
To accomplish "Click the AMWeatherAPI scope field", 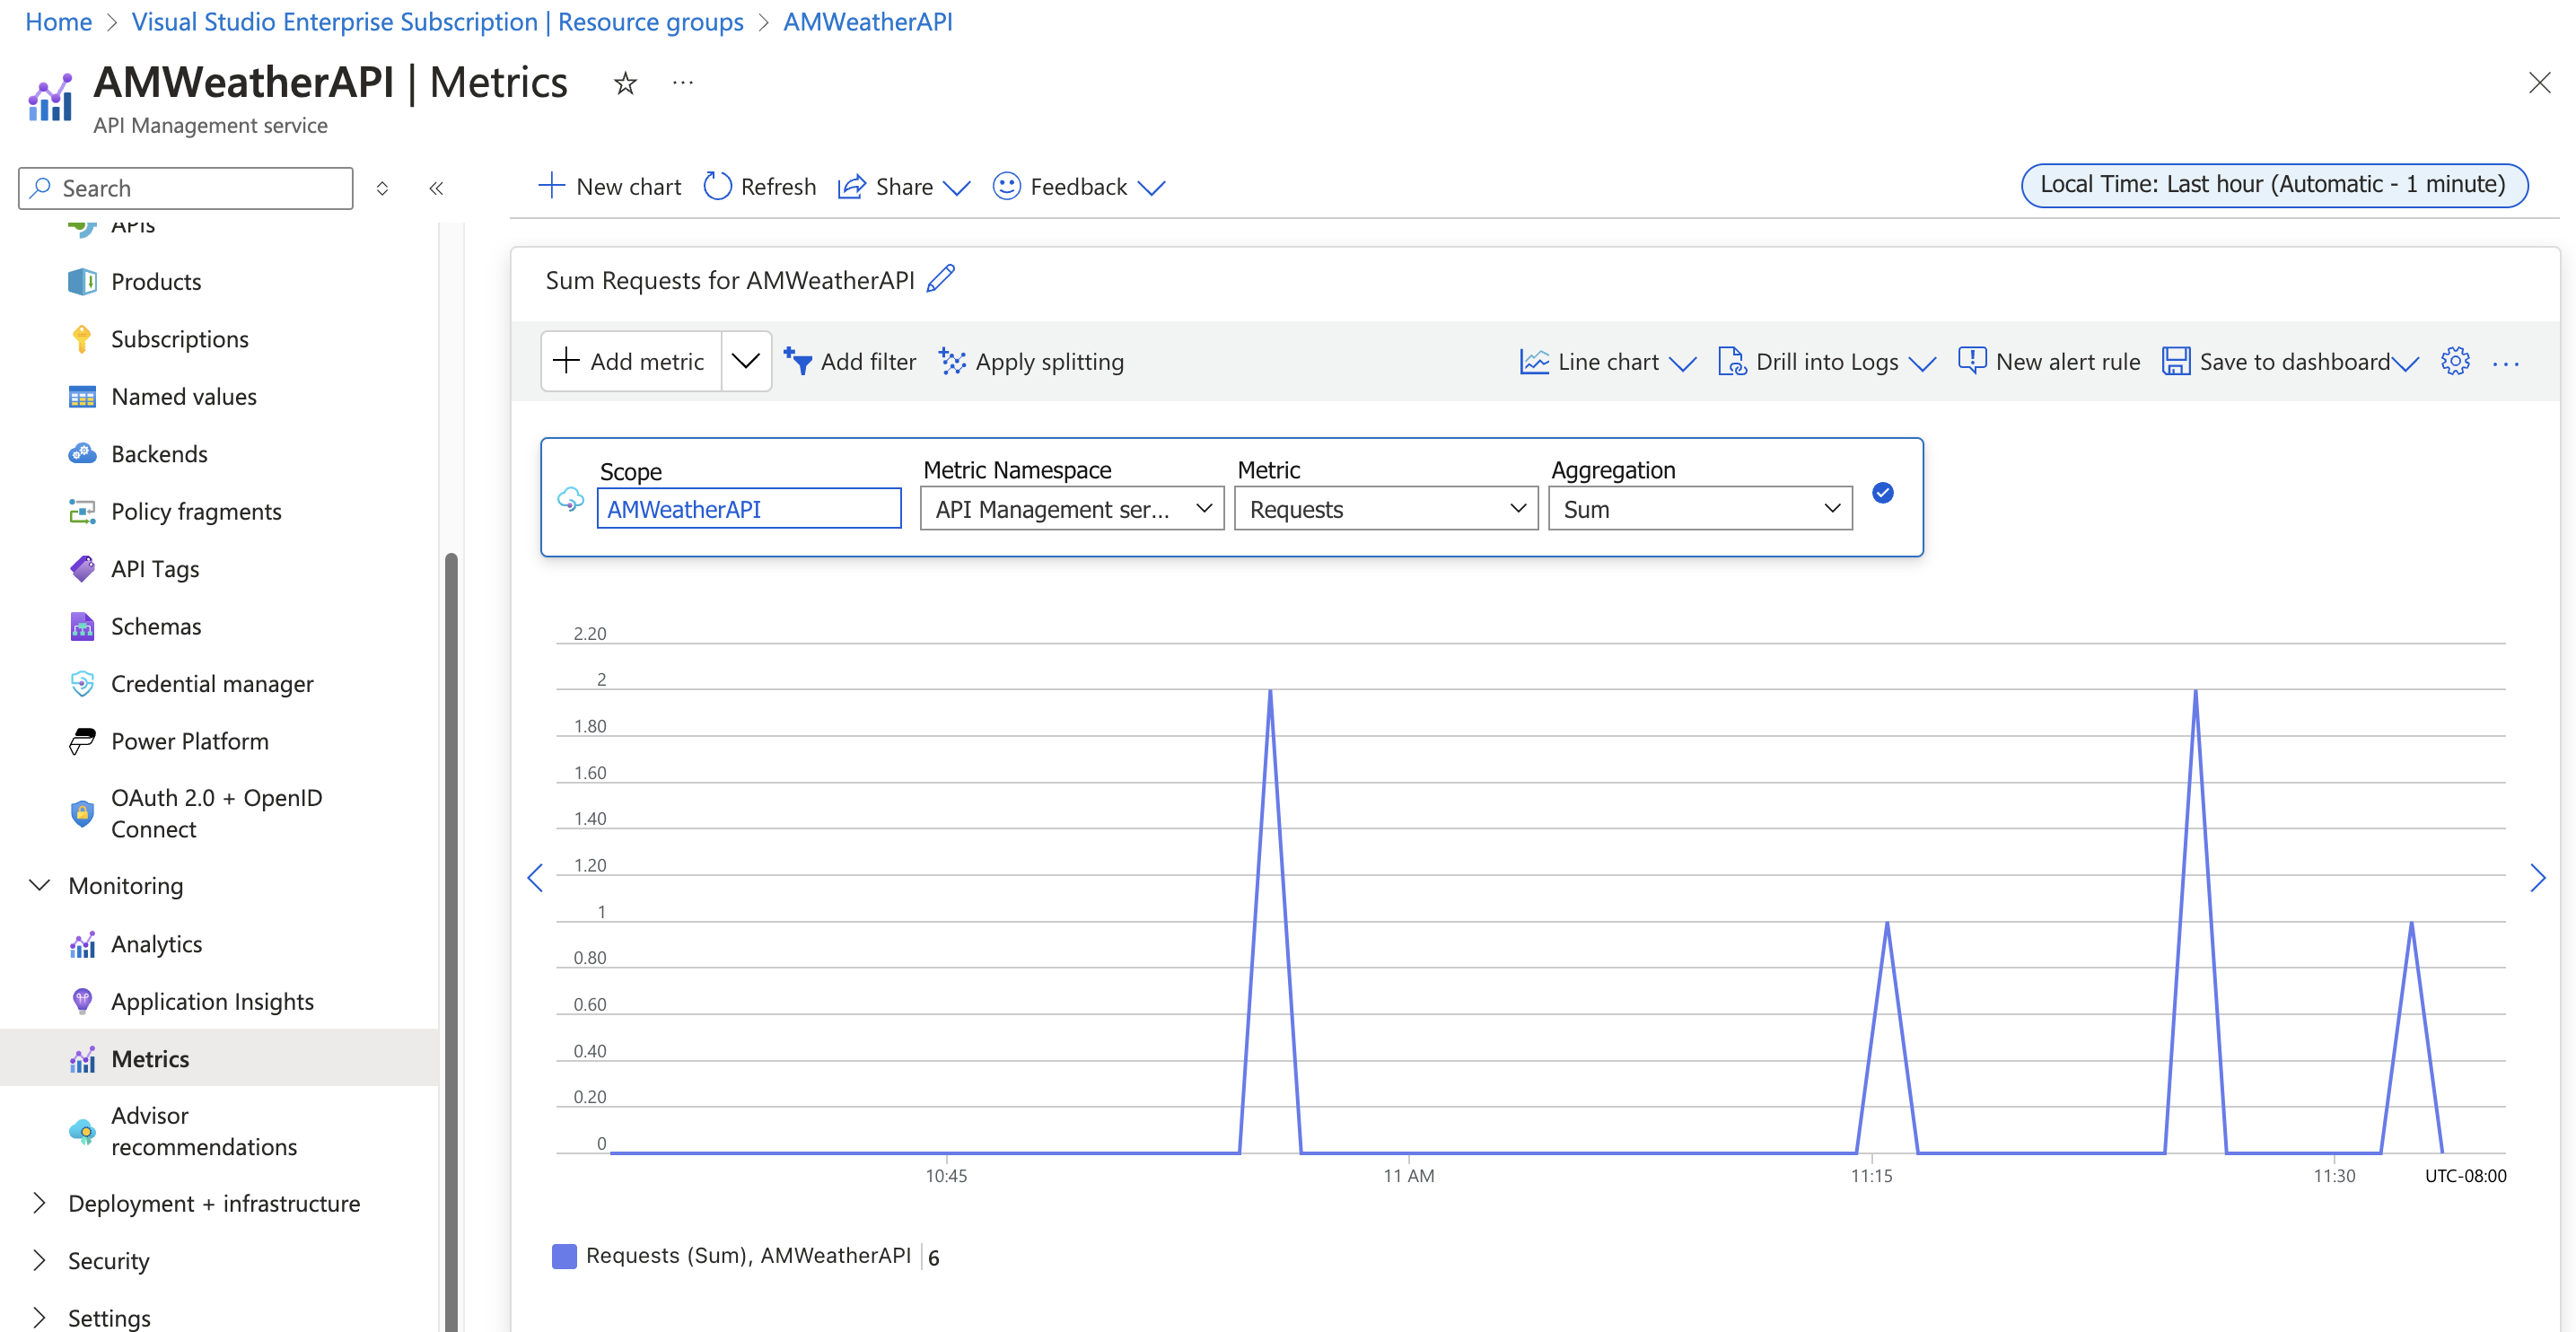I will [x=749, y=509].
